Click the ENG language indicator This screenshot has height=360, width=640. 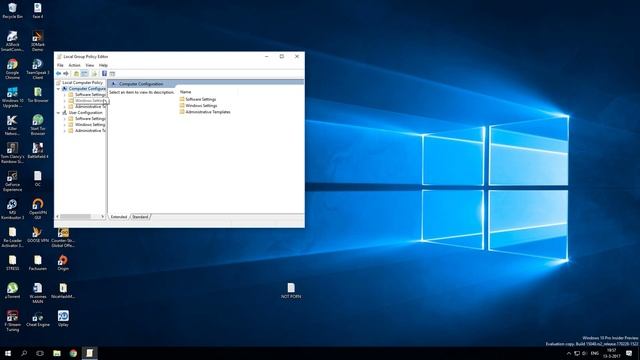pyautogui.click(x=595, y=353)
